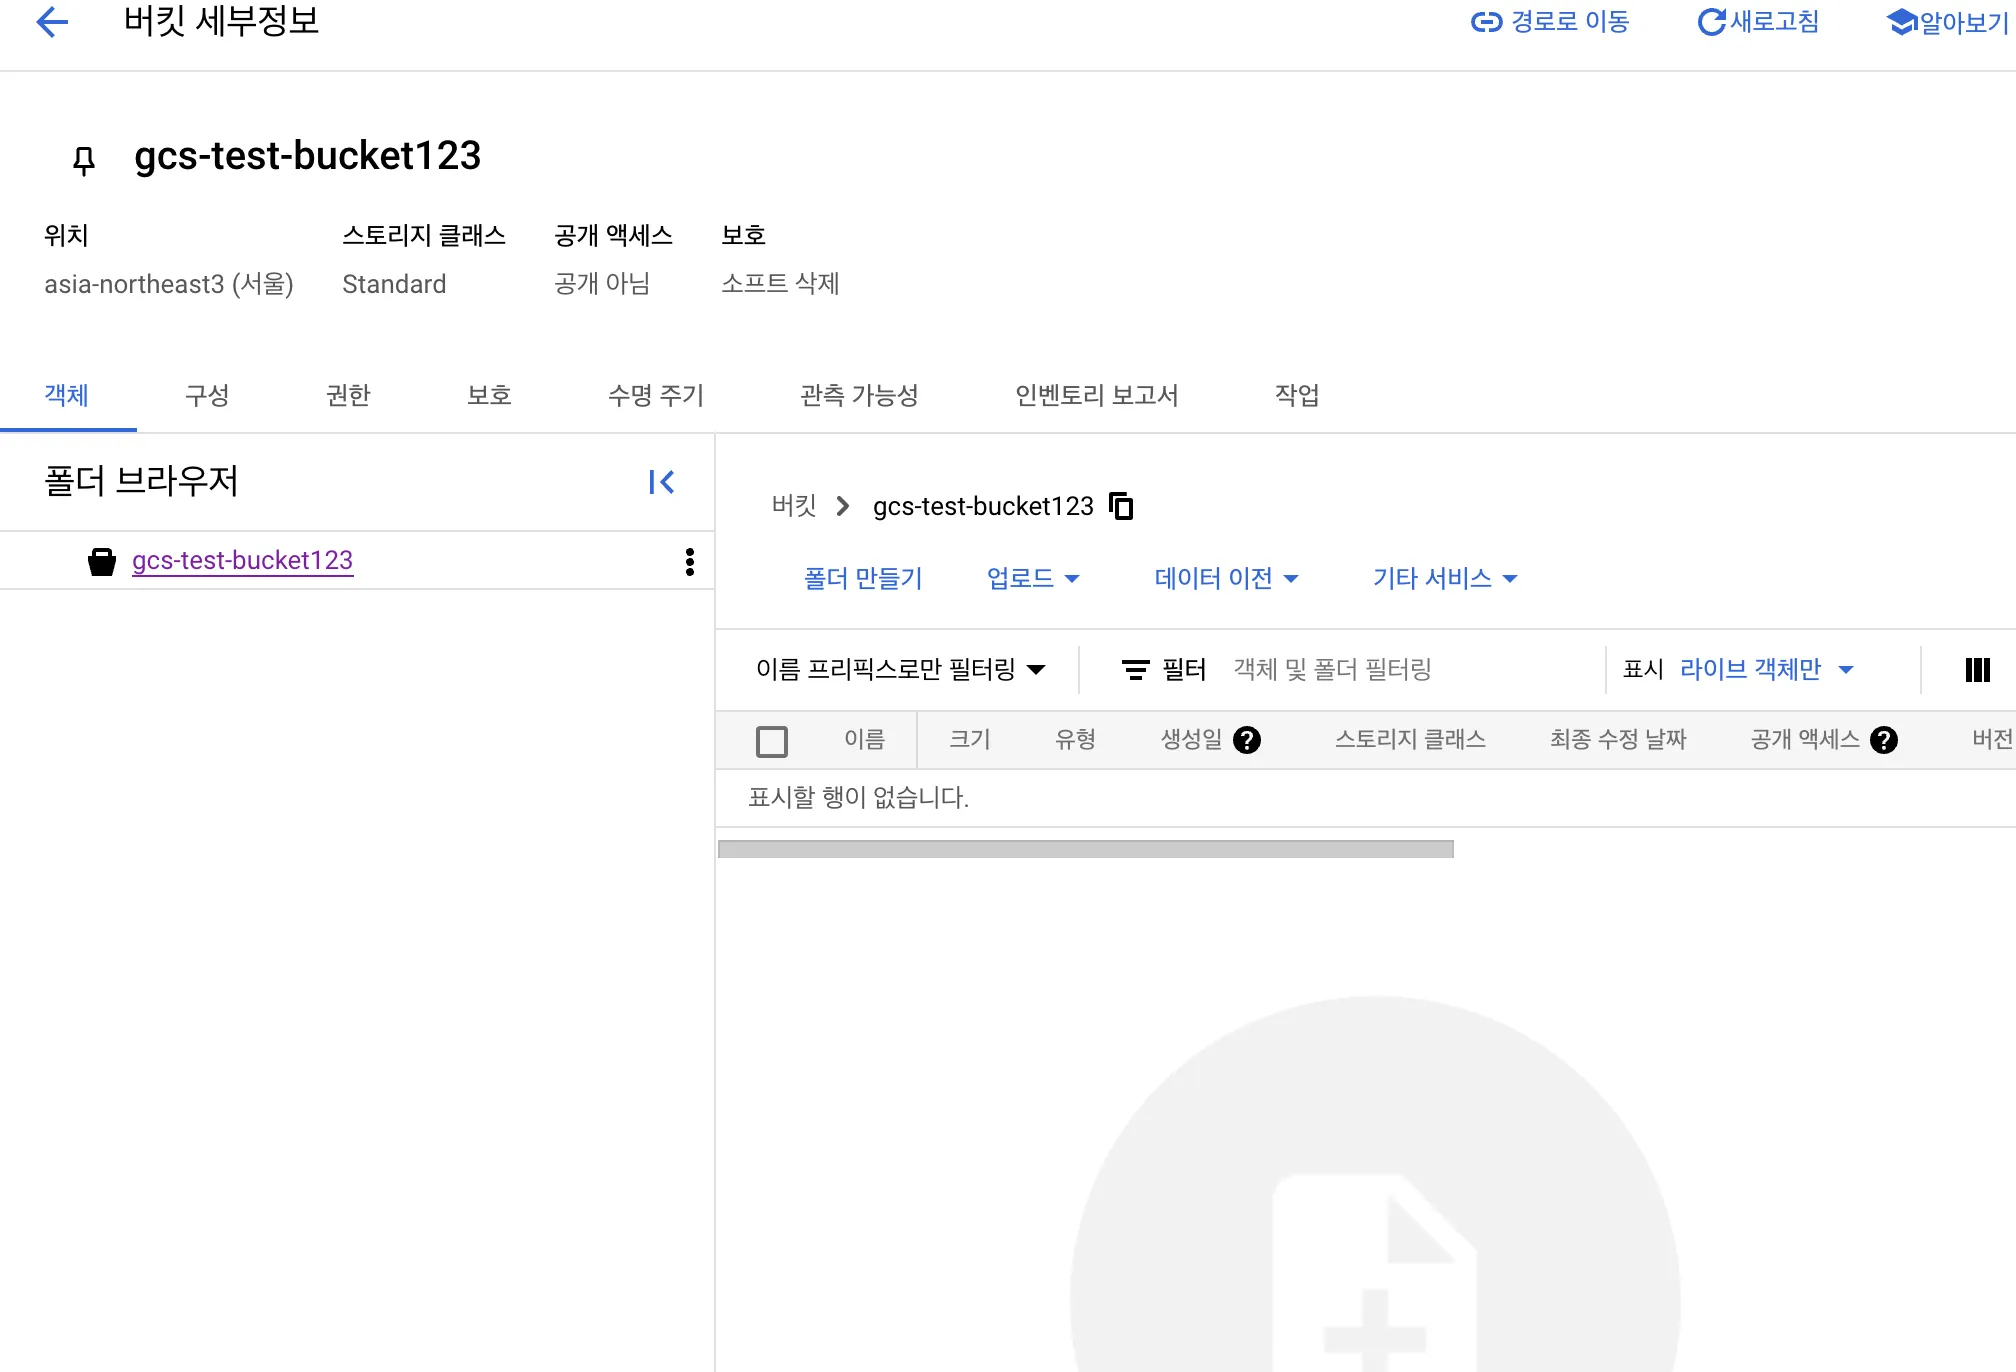The height and width of the screenshot is (1372, 2016).
Task: Tick the select-all objects checkbox
Action: pyautogui.click(x=771, y=740)
